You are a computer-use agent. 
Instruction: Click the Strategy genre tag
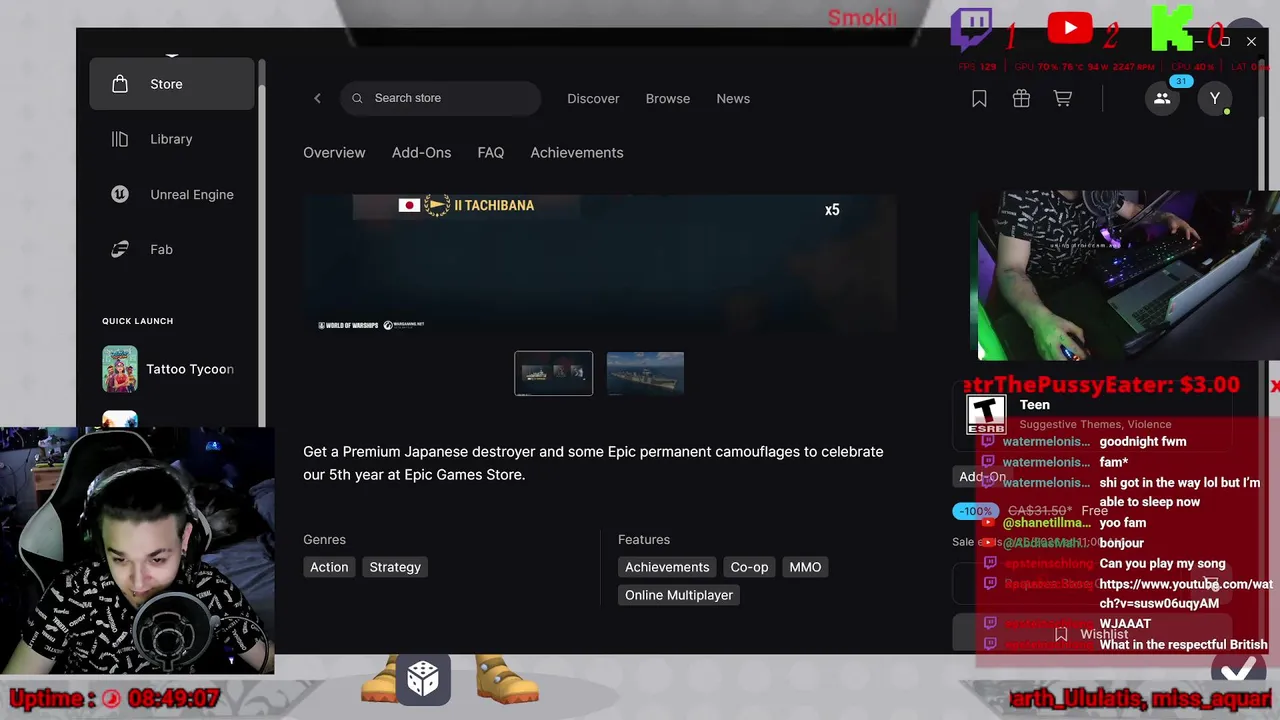pos(395,567)
